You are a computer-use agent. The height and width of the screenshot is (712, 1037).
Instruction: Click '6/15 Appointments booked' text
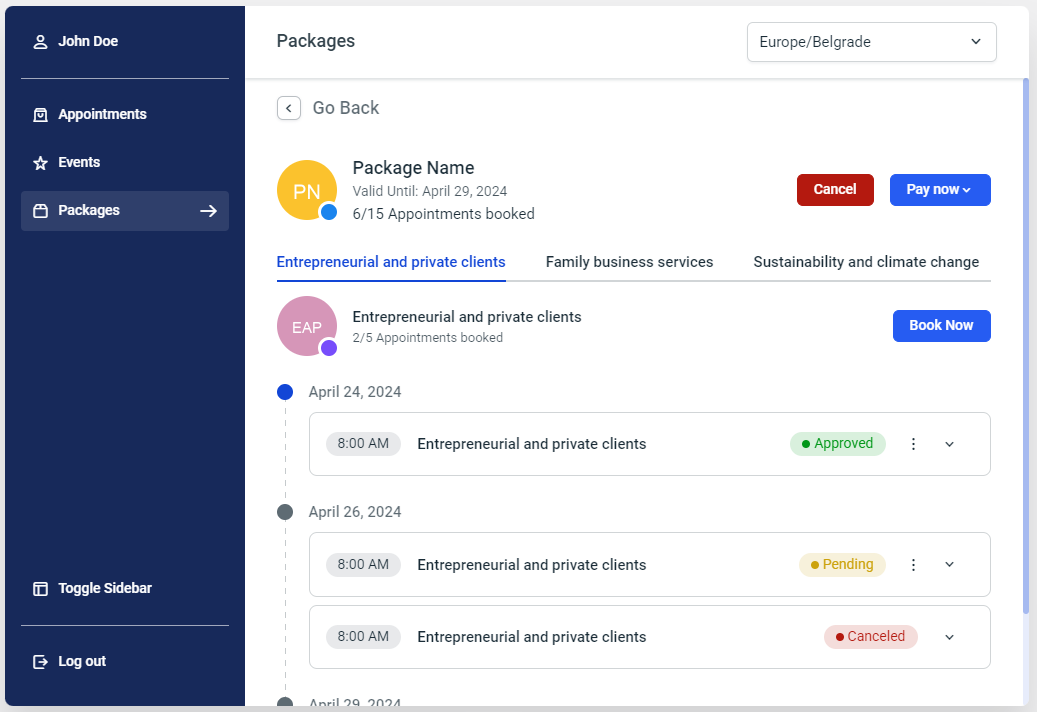[444, 214]
